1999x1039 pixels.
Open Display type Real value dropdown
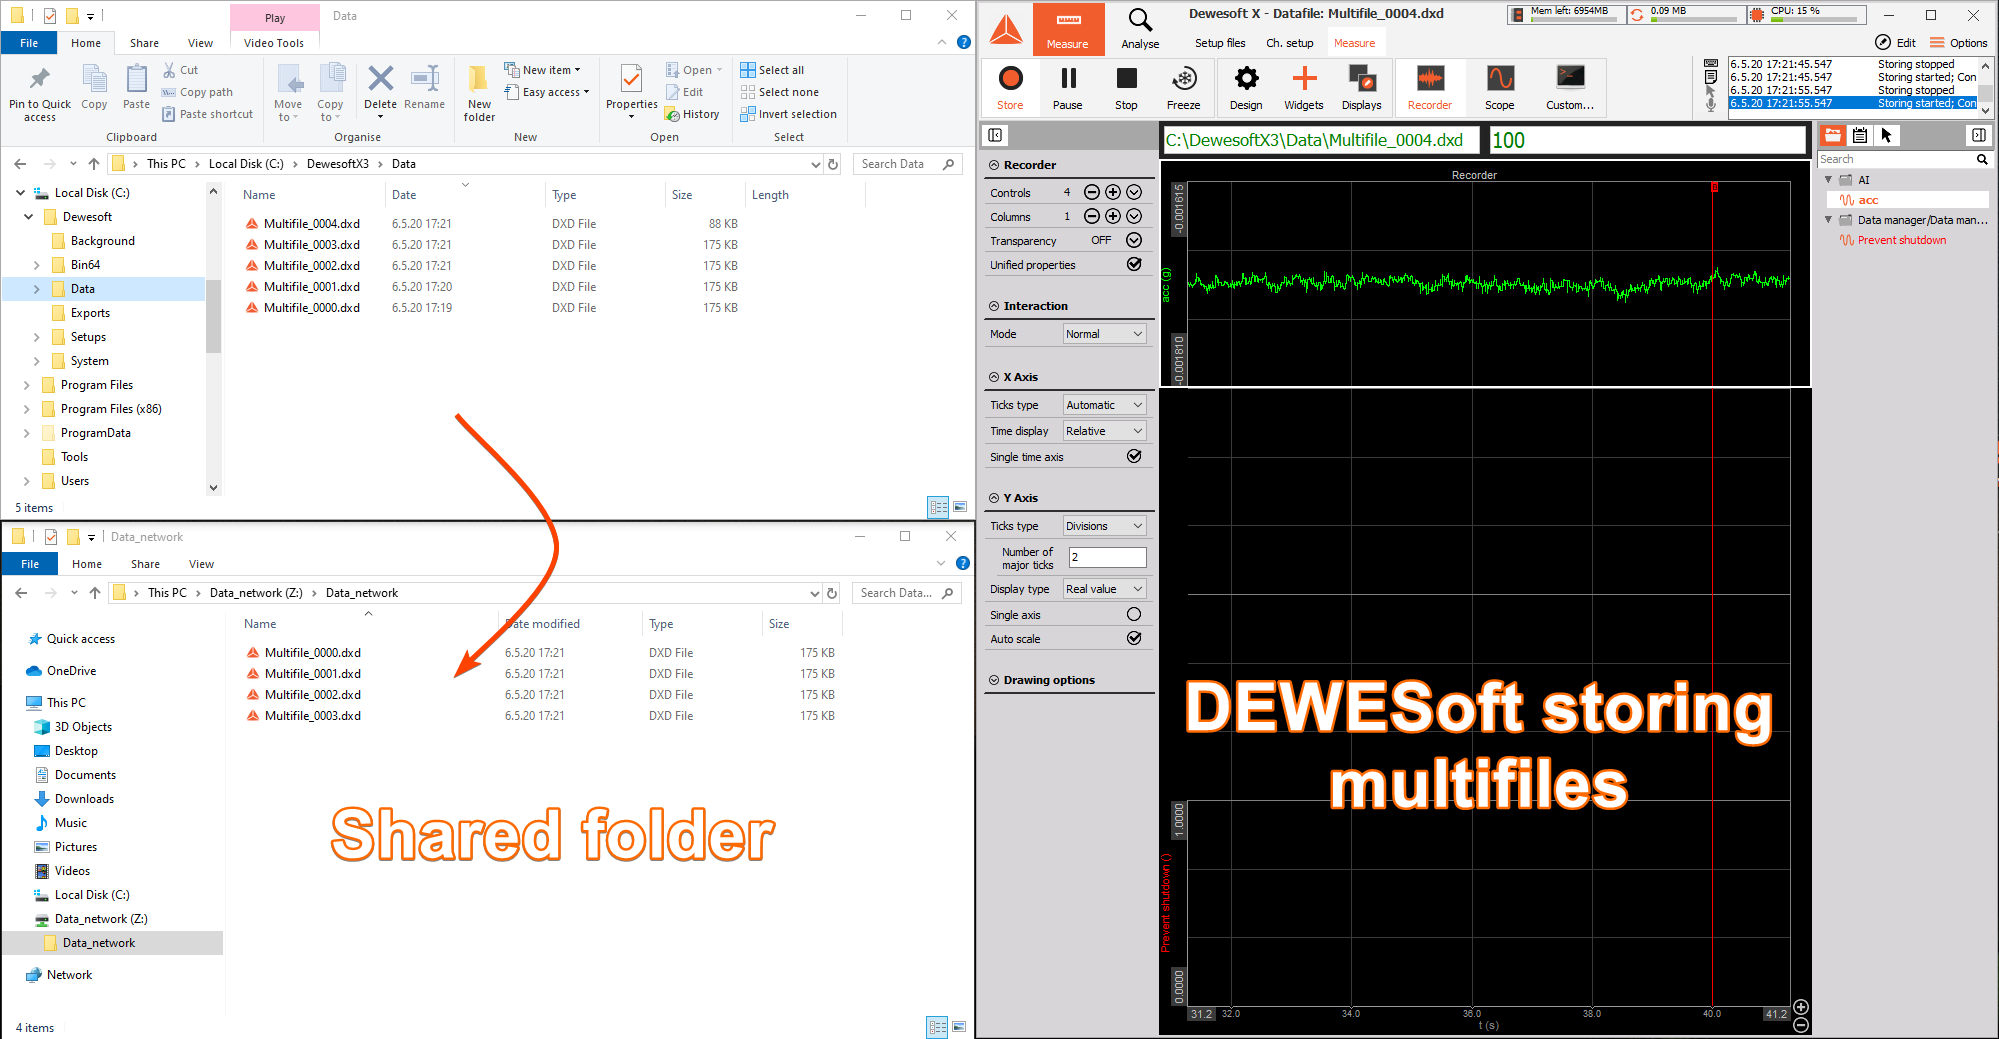[1105, 589]
